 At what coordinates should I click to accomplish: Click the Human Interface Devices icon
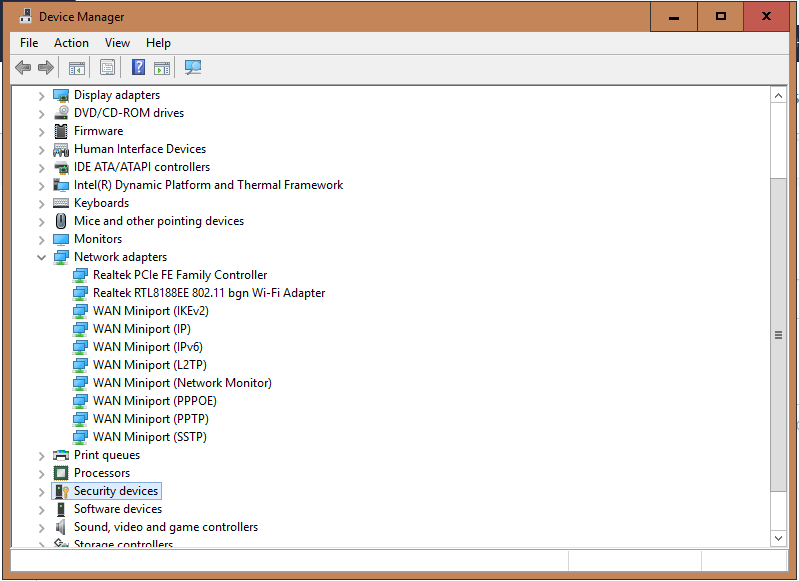pyautogui.click(x=61, y=149)
